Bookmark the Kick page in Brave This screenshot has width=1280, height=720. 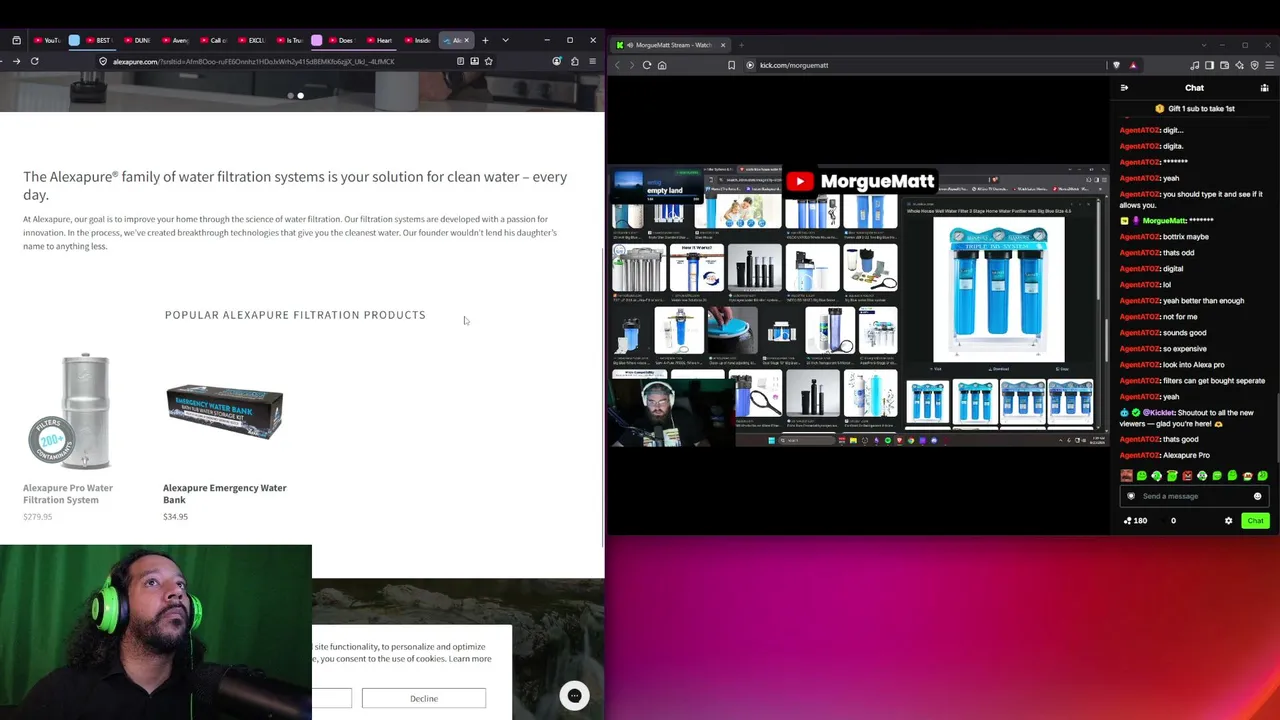pyautogui.click(x=732, y=65)
